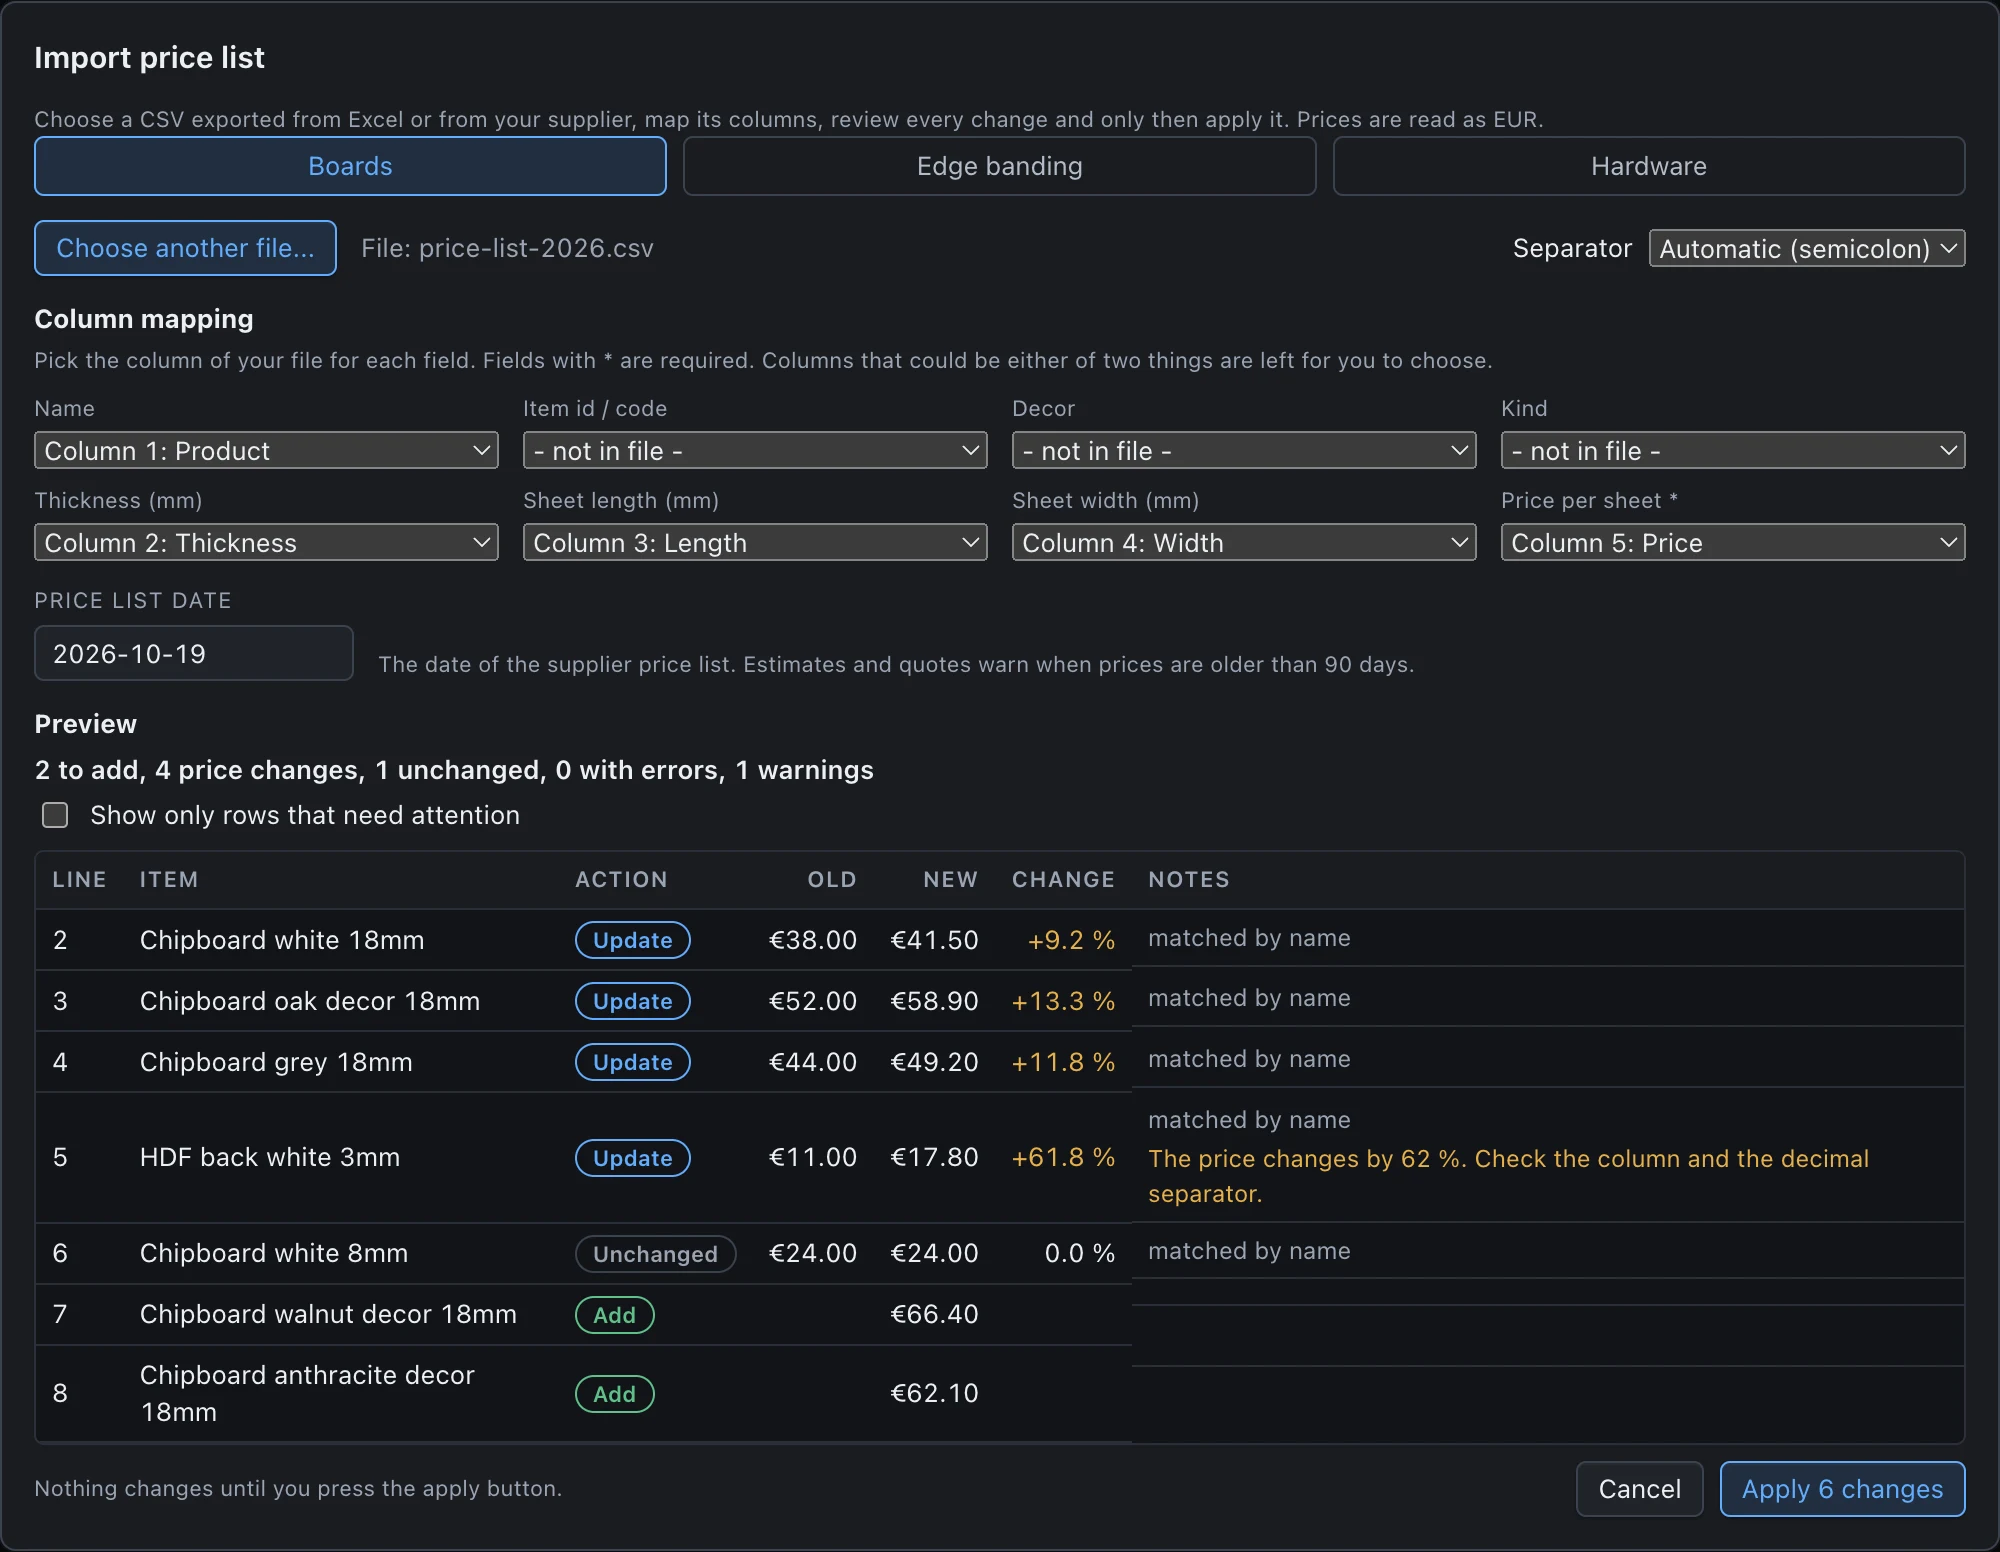Click Update badge for HDF back white 3mm
This screenshot has height=1552, width=2000.
click(633, 1158)
